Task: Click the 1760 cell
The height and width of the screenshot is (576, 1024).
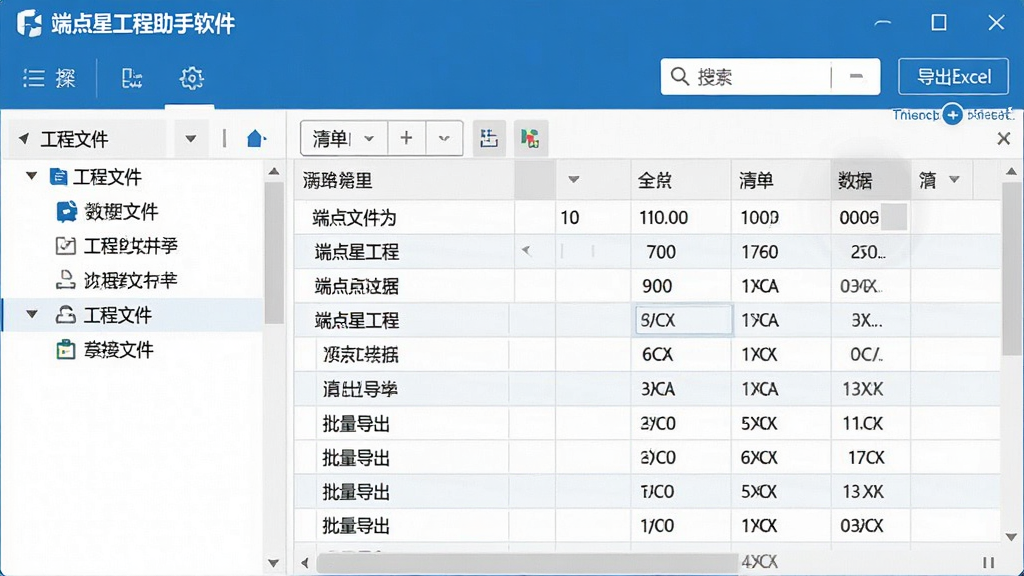Action: point(781,251)
